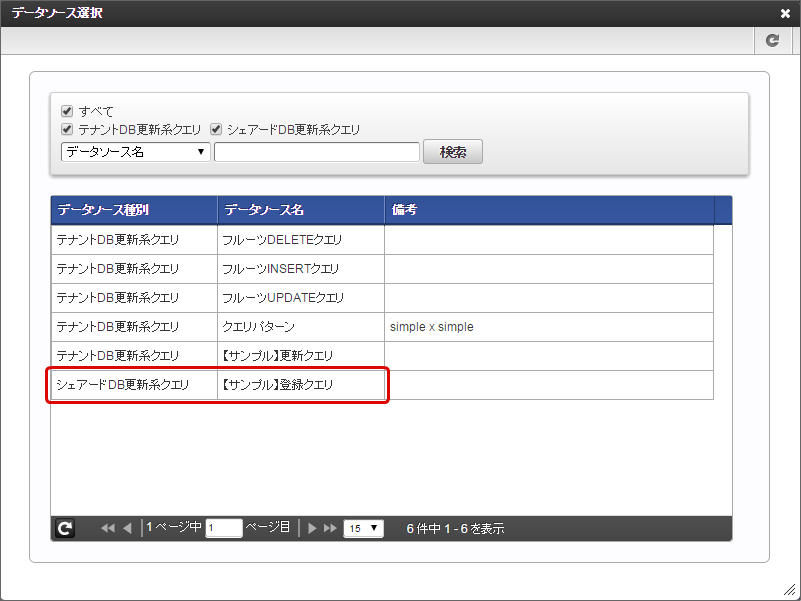Click the refresh icon in top toolbar
The height and width of the screenshot is (601, 801).
(772, 40)
